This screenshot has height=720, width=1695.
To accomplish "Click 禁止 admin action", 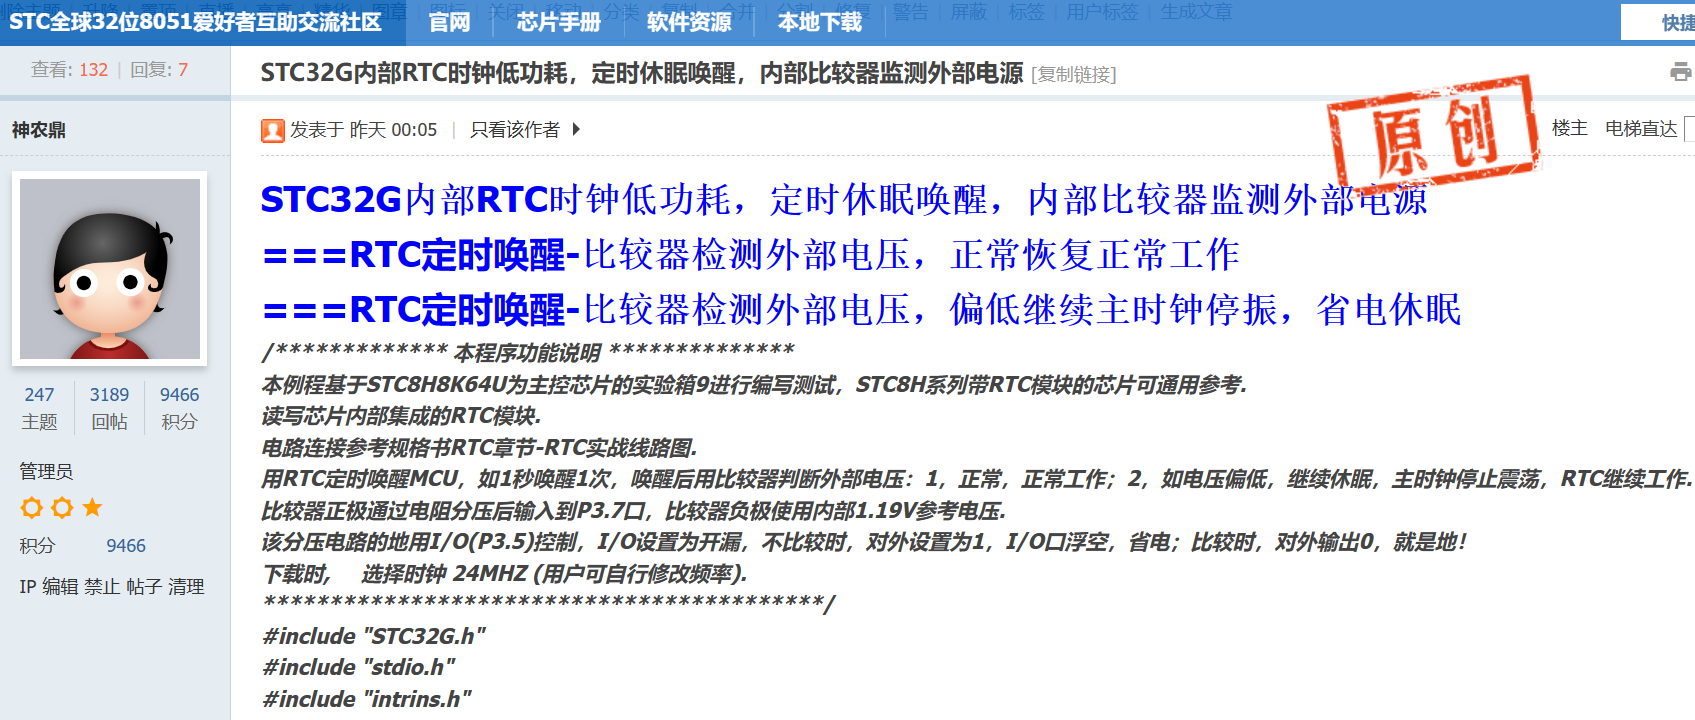I will click(102, 587).
